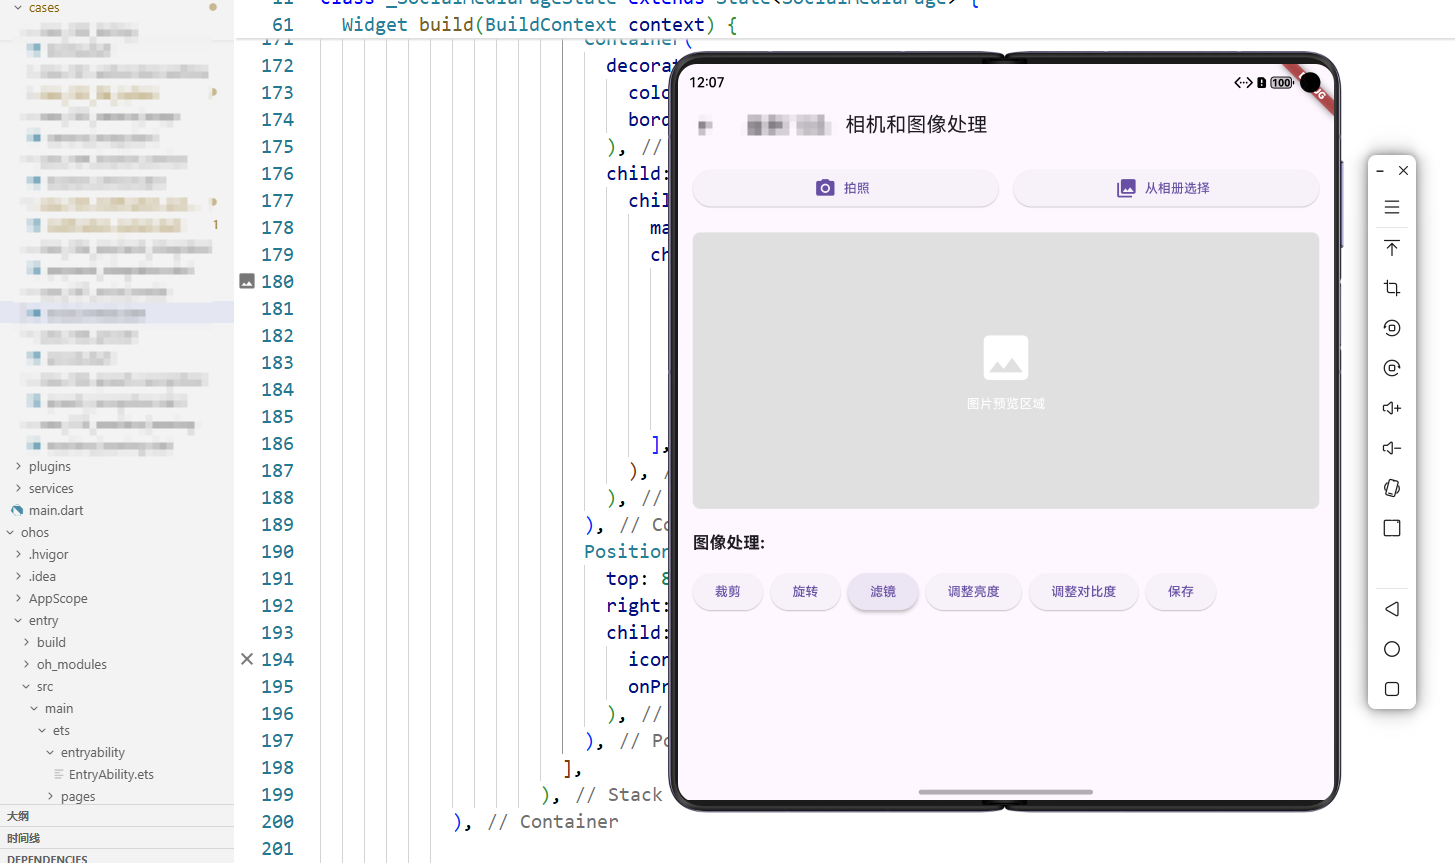Toggle the 滤镜 filter chip
The image size is (1455, 863).
[x=882, y=591]
